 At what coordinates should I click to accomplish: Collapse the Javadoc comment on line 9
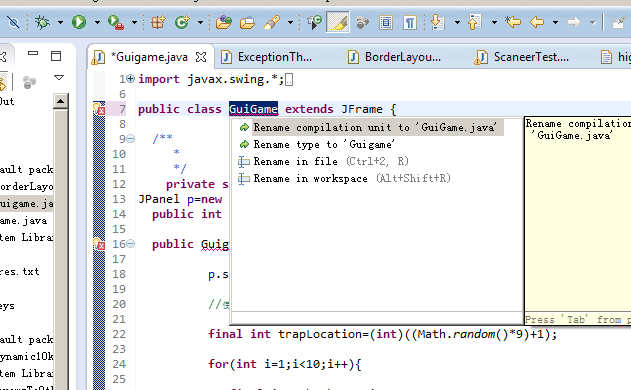click(x=131, y=139)
